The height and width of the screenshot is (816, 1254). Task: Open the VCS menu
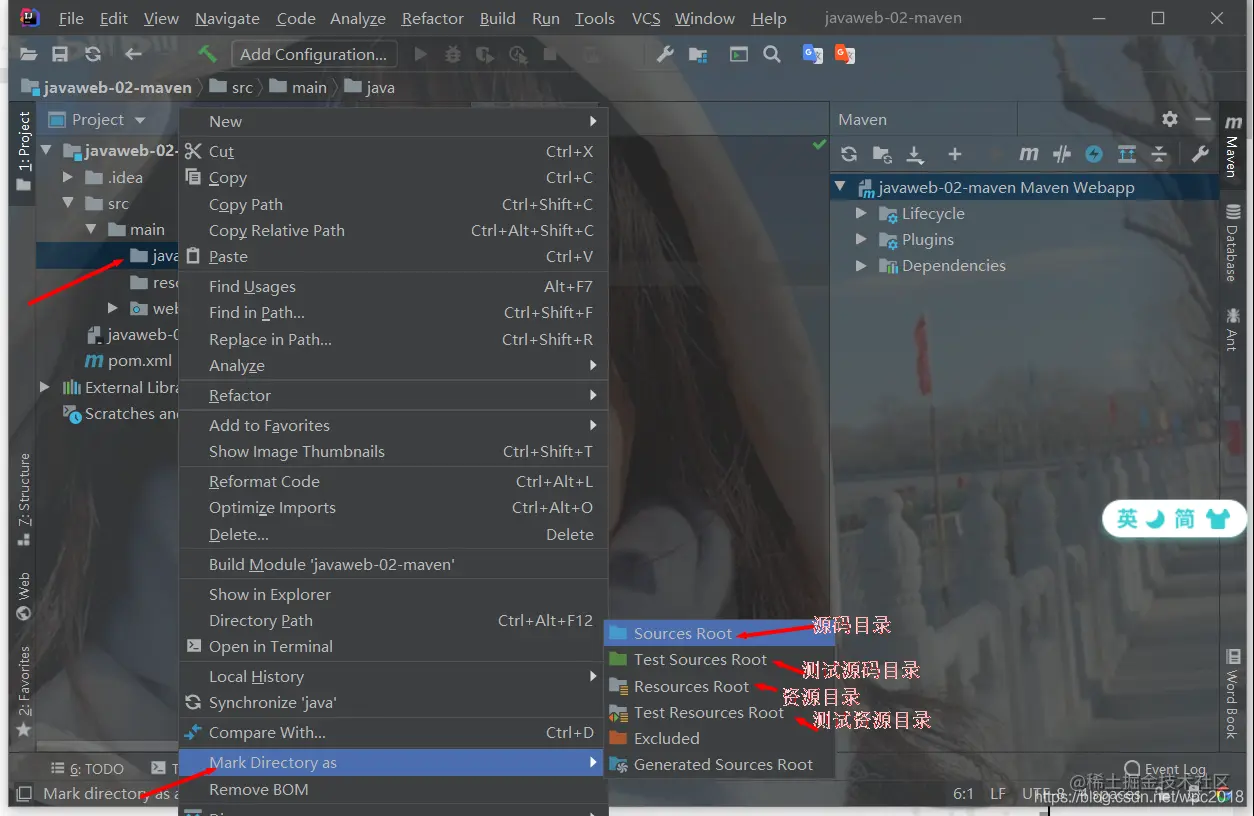click(645, 19)
